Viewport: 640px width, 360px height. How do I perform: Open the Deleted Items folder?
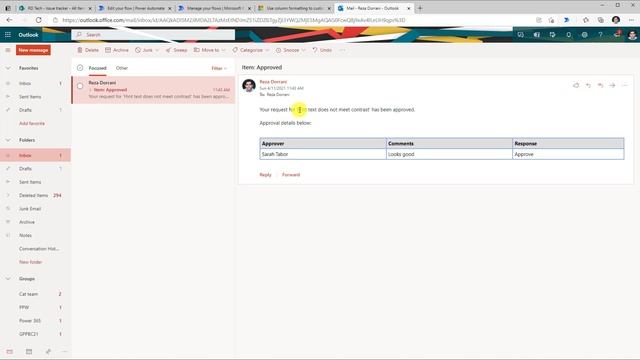(x=35, y=196)
